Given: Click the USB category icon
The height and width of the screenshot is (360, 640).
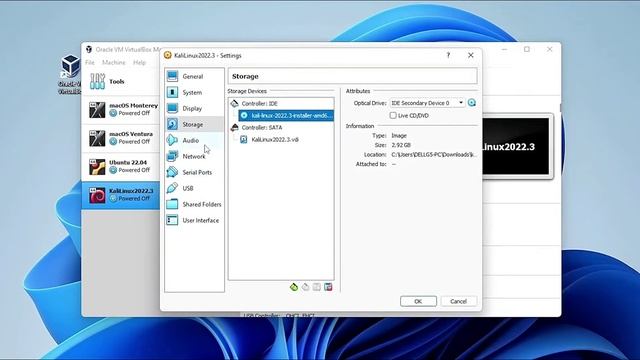Looking at the screenshot, I should coord(172,188).
